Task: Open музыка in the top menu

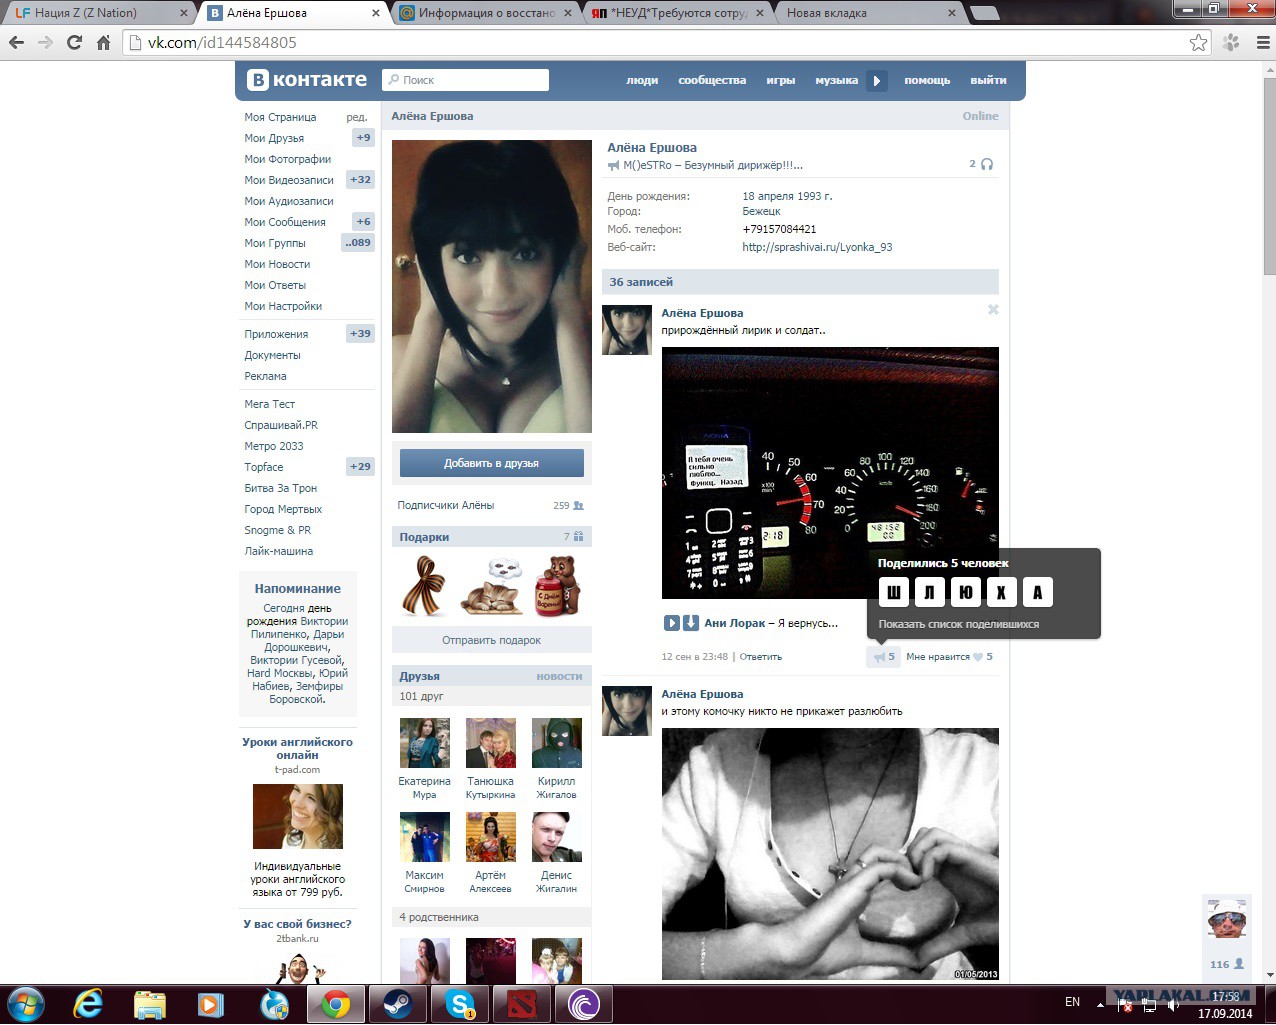Action: pos(836,80)
